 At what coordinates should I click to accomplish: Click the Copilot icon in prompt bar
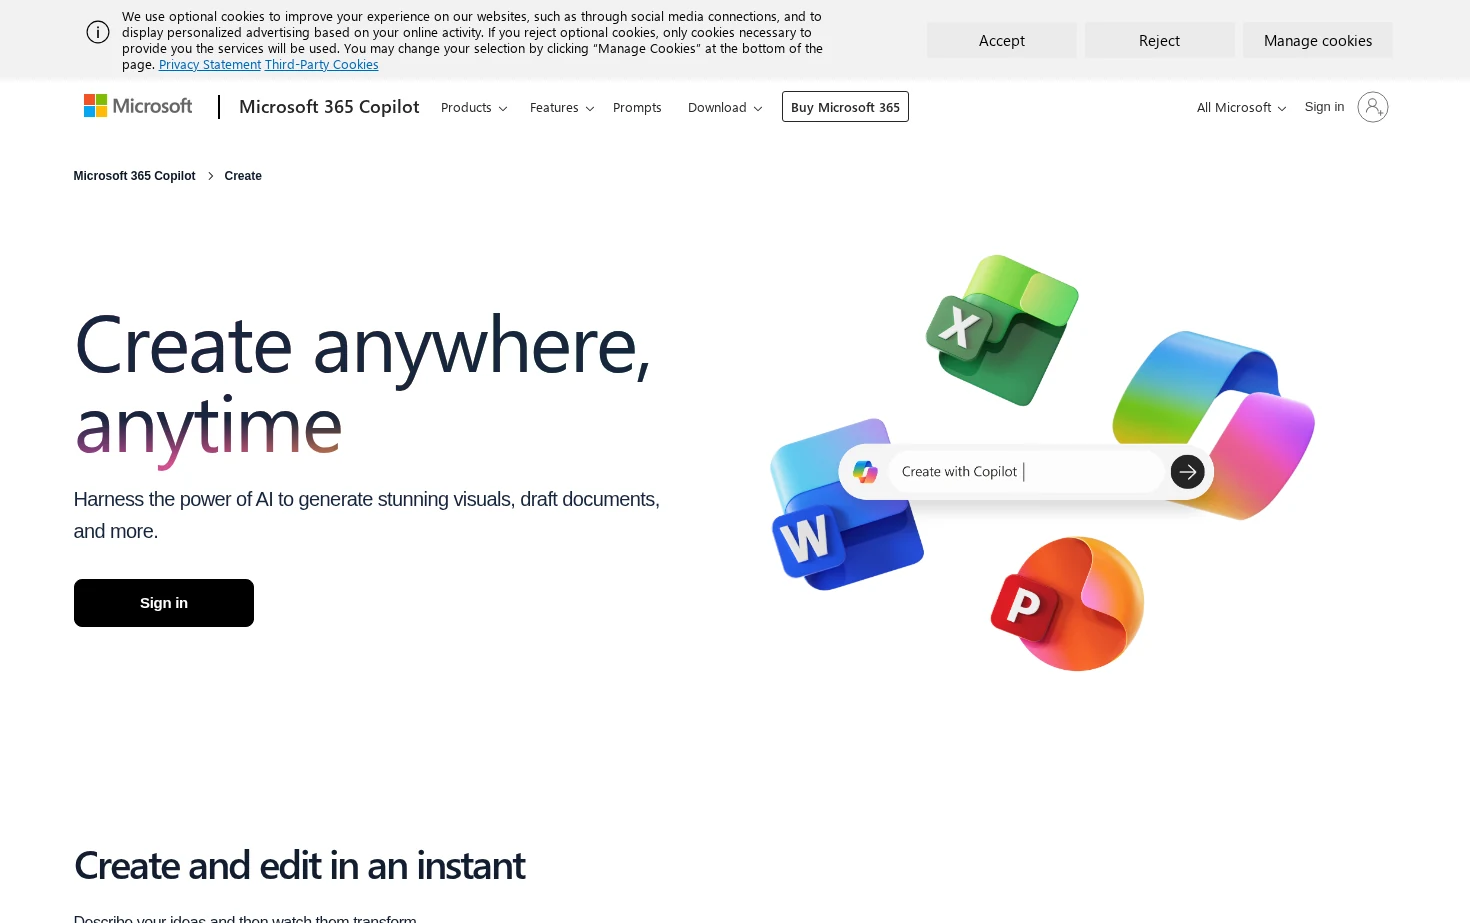865,472
